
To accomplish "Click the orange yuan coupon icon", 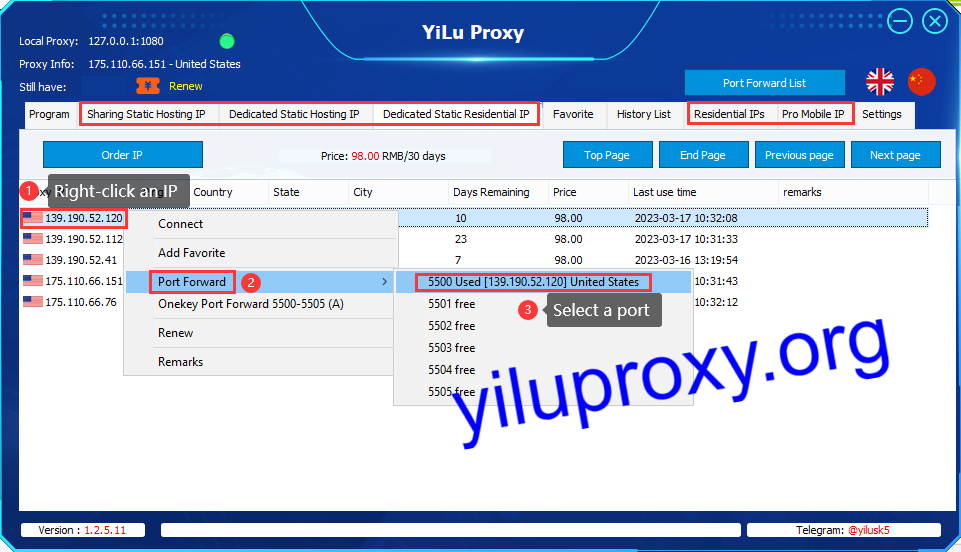I will (148, 86).
